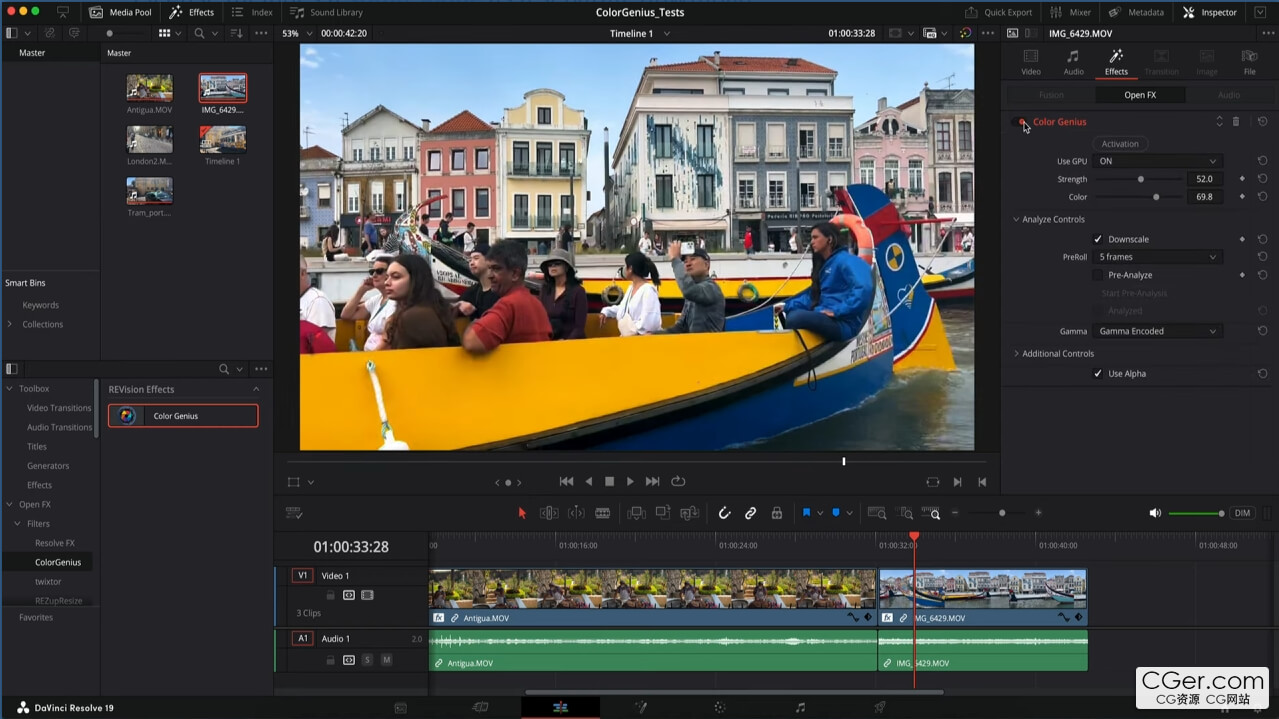
Task: Open the Gamma Encoded dropdown
Action: (x=1157, y=331)
